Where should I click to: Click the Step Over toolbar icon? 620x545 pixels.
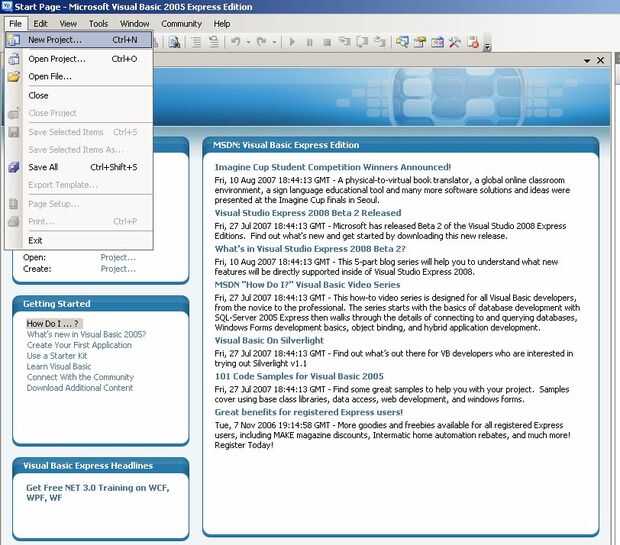tap(362, 42)
